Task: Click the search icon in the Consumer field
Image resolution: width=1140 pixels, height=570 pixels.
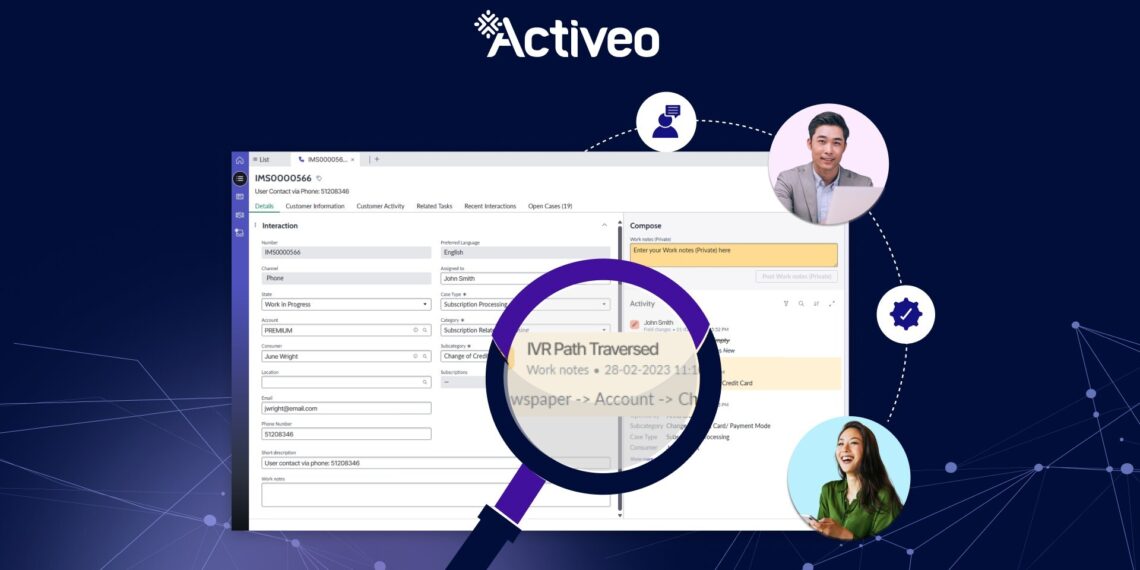Action: (x=425, y=356)
